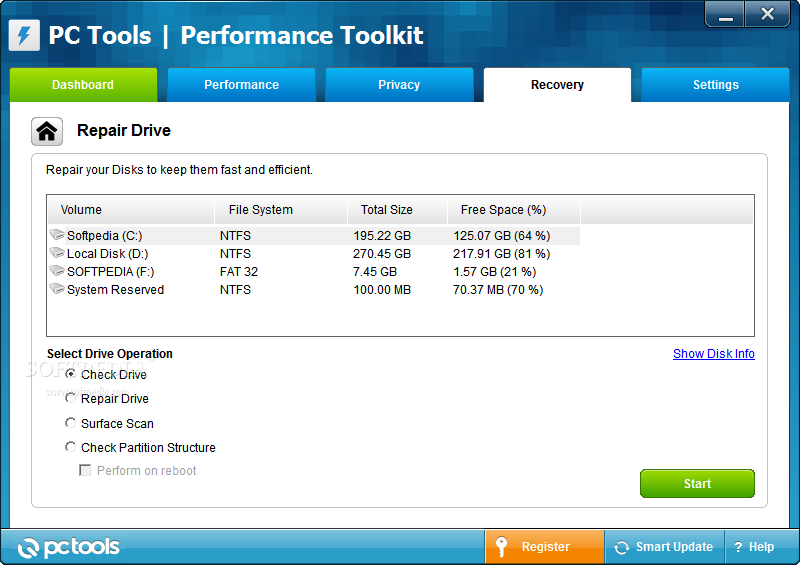Click the 1.57 GB (21 %) free space cell

(494, 272)
